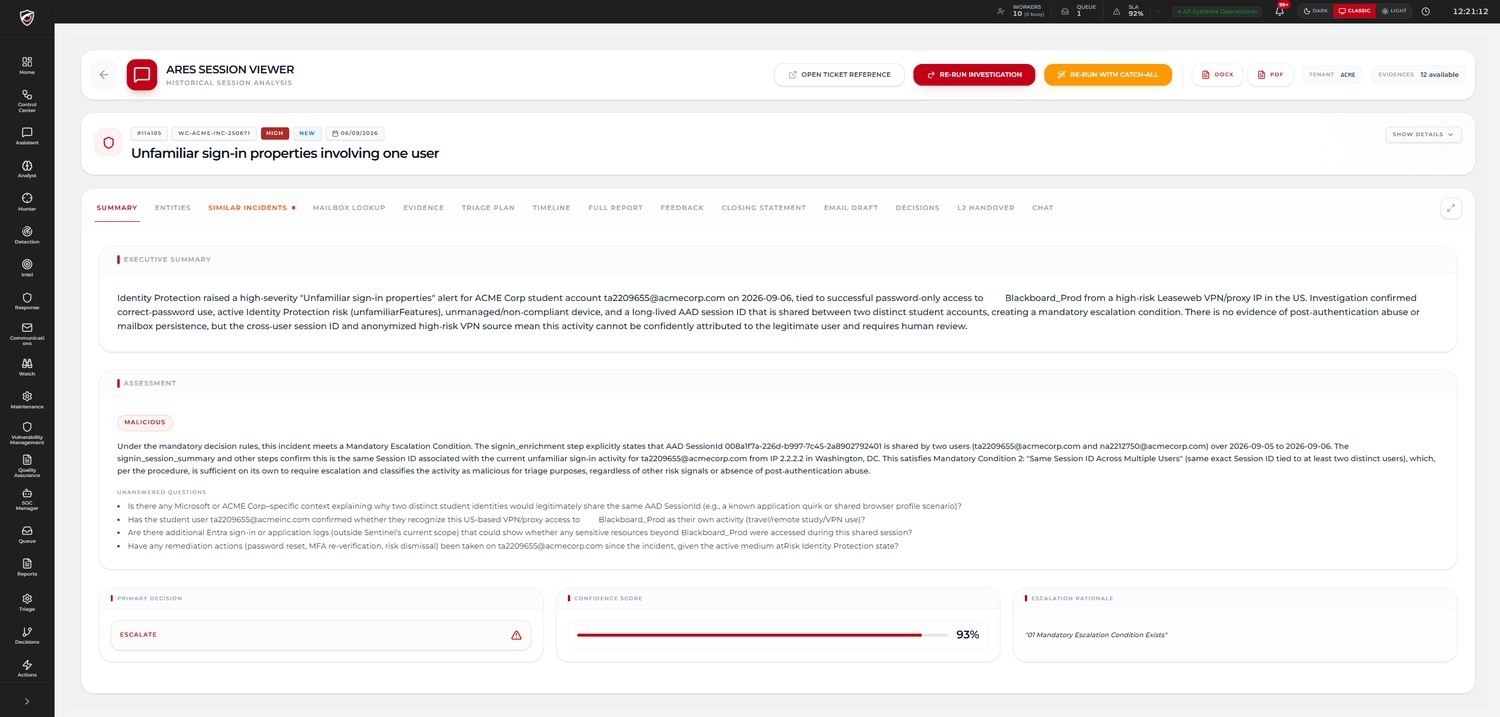Image resolution: width=1500 pixels, height=717 pixels.
Task: Switch to the Email Draft tab
Action: click(851, 208)
